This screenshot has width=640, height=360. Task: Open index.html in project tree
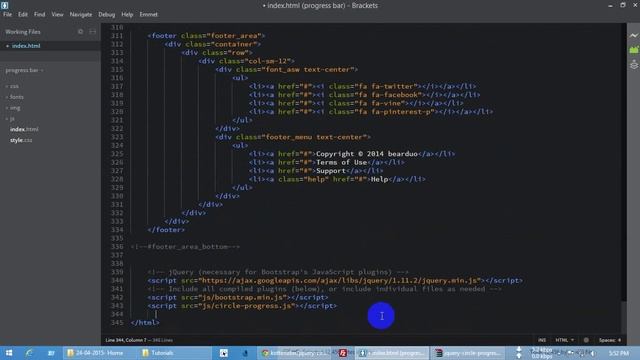click(24, 129)
